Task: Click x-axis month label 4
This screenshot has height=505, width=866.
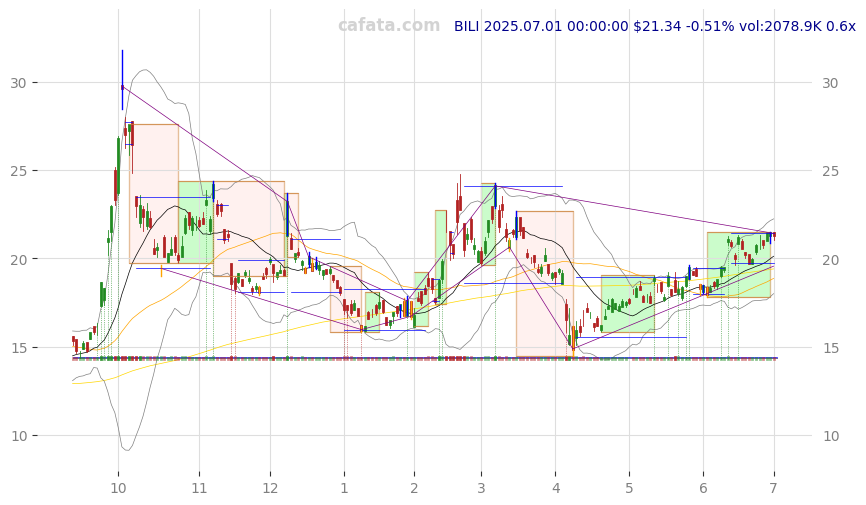Action: click(556, 488)
